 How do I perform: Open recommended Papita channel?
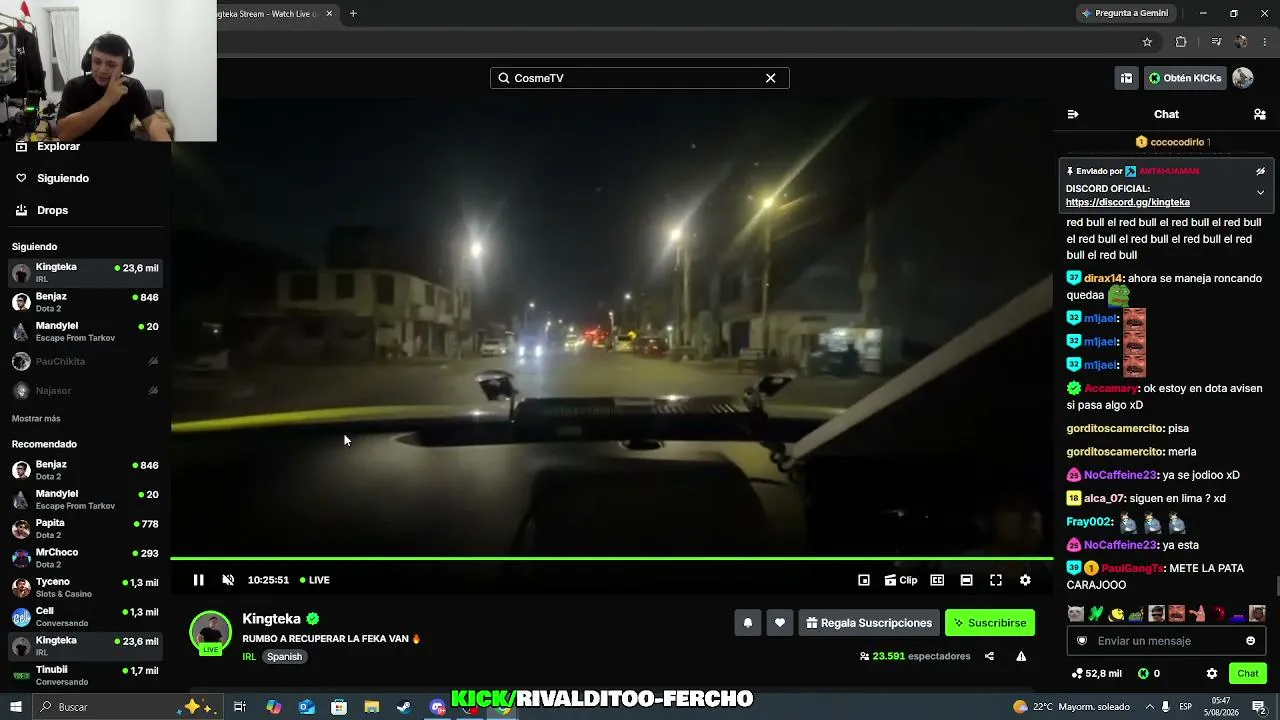[86, 529]
